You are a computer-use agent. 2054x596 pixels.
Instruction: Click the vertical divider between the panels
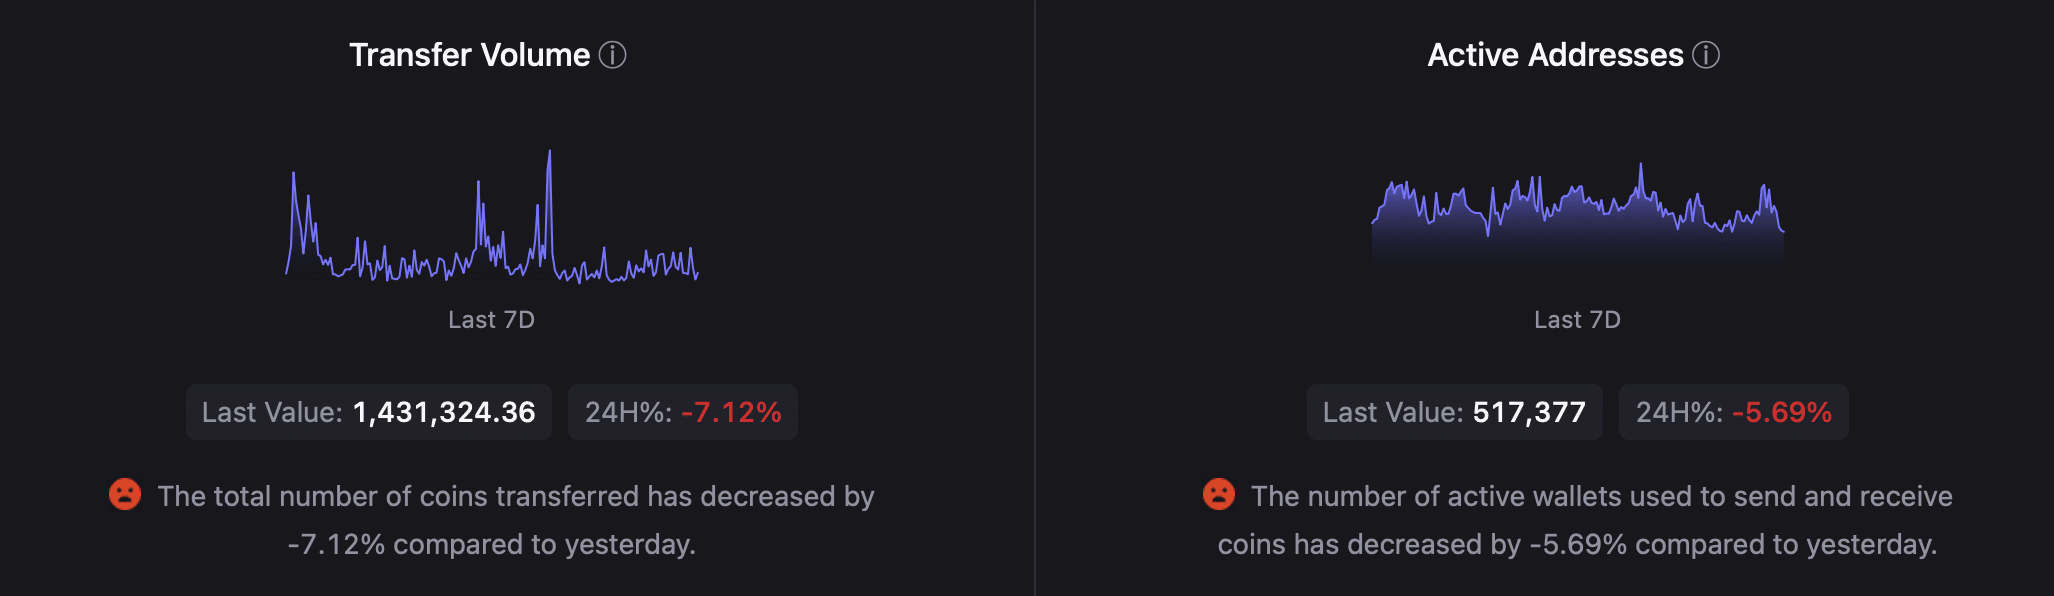point(1035,298)
